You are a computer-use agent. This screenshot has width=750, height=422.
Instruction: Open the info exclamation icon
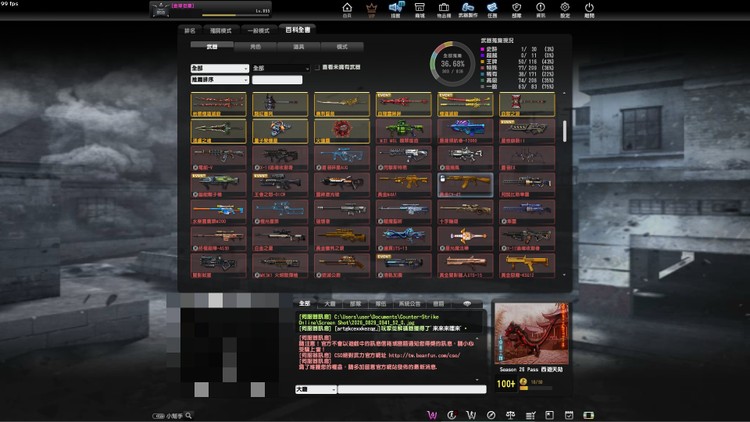point(540,7)
